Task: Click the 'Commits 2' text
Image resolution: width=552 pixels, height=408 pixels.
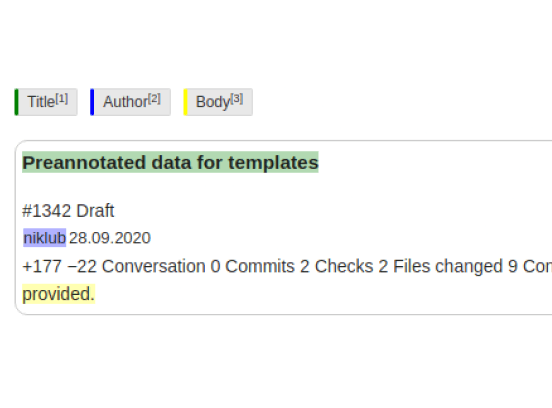Action: [268, 266]
